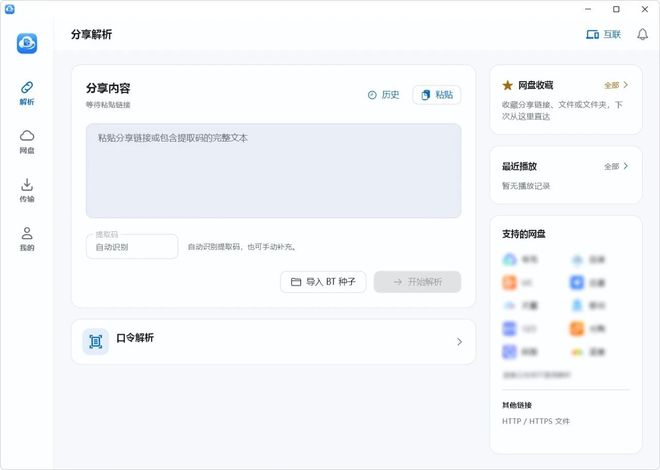Click the 开始解析 button
This screenshot has width=660, height=470.
click(418, 281)
